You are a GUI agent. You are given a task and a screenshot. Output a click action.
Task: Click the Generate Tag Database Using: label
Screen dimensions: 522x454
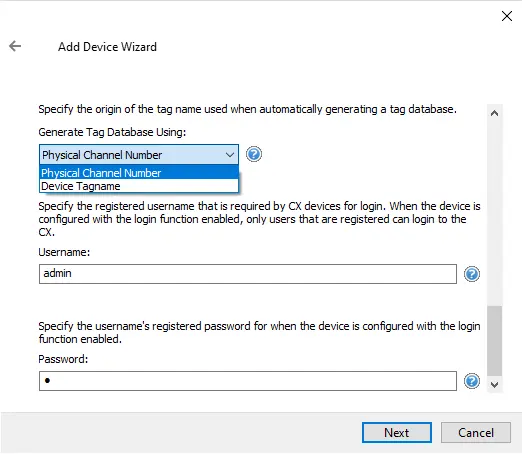pyautogui.click(x=112, y=132)
